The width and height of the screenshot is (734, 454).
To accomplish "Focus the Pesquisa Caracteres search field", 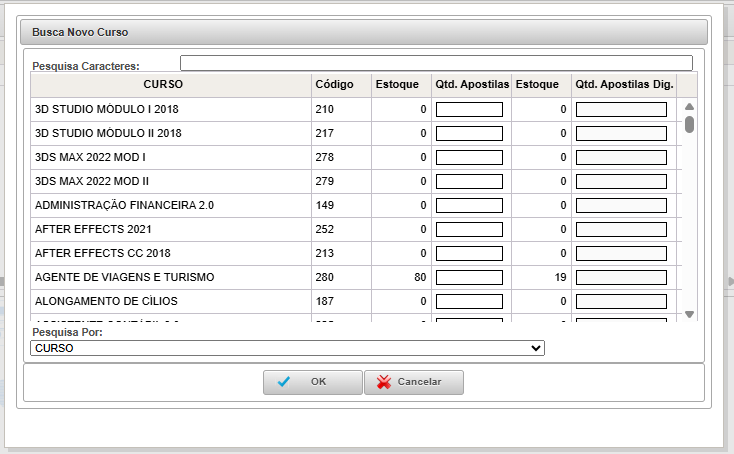I will [436, 63].
